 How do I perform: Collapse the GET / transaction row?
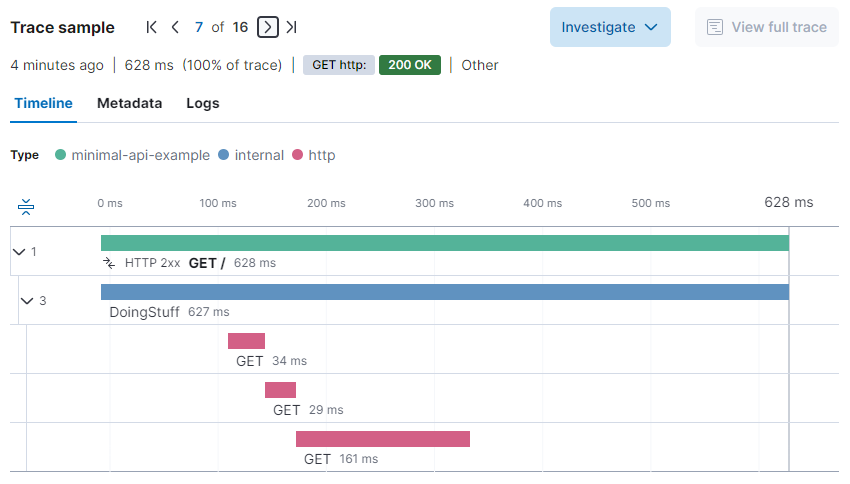(x=19, y=252)
